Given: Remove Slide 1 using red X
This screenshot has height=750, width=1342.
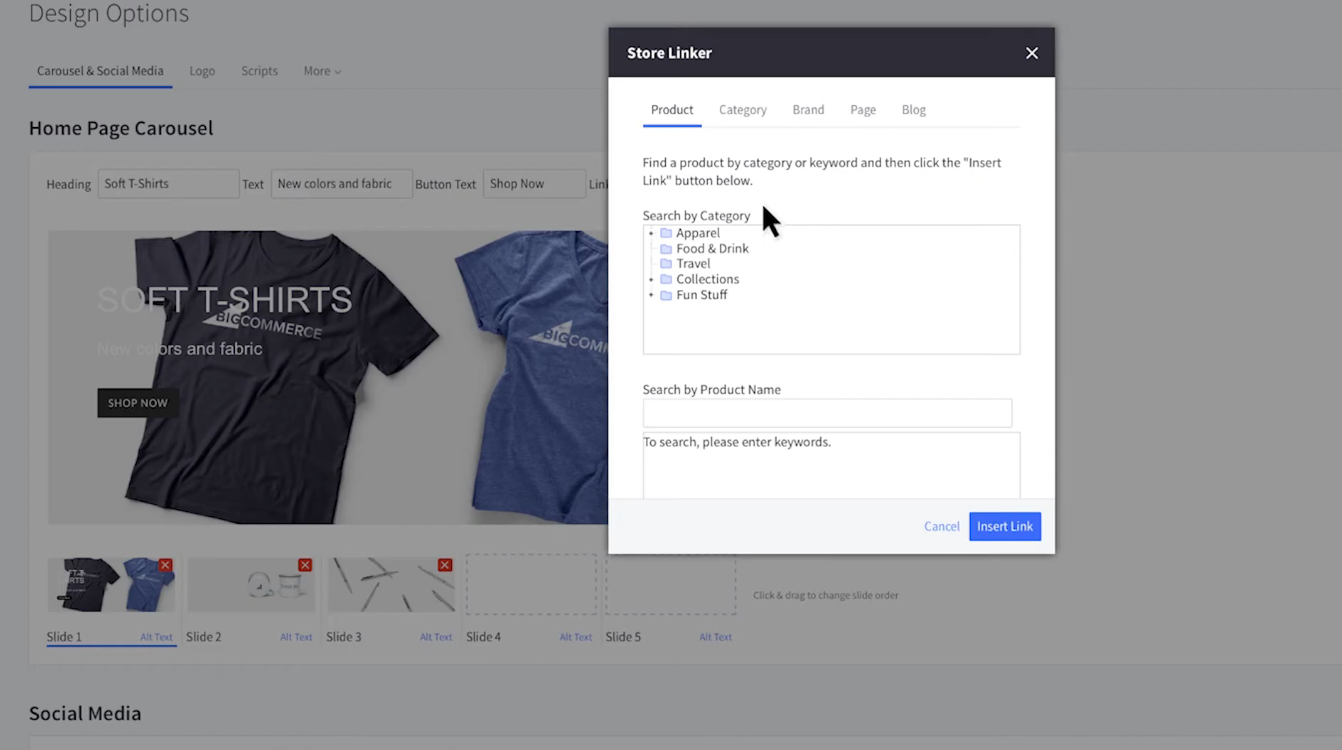Looking at the screenshot, I should click(x=166, y=565).
